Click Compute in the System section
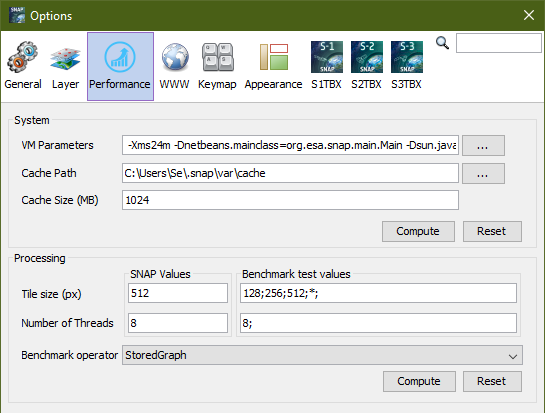This screenshot has width=545, height=413. [x=418, y=231]
